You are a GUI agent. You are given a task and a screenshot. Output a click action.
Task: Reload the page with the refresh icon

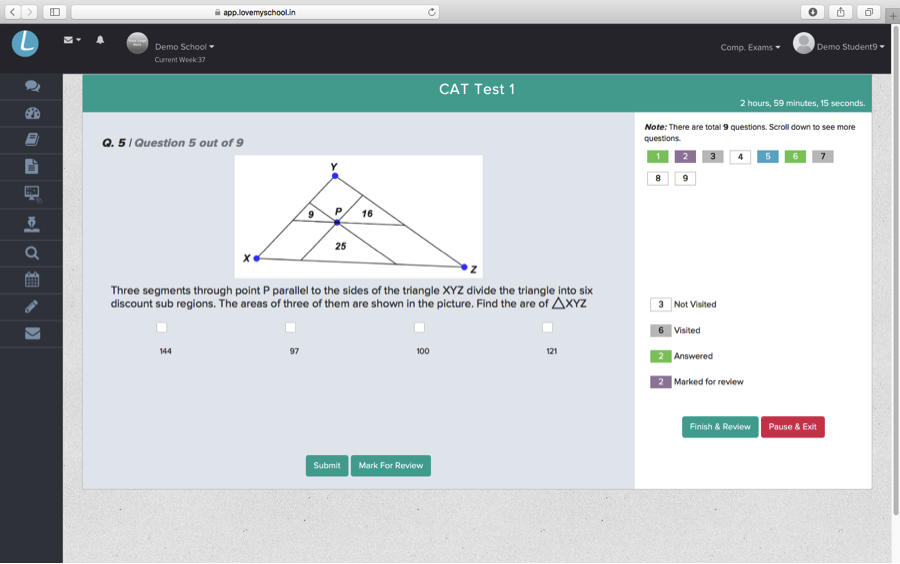pyautogui.click(x=432, y=12)
